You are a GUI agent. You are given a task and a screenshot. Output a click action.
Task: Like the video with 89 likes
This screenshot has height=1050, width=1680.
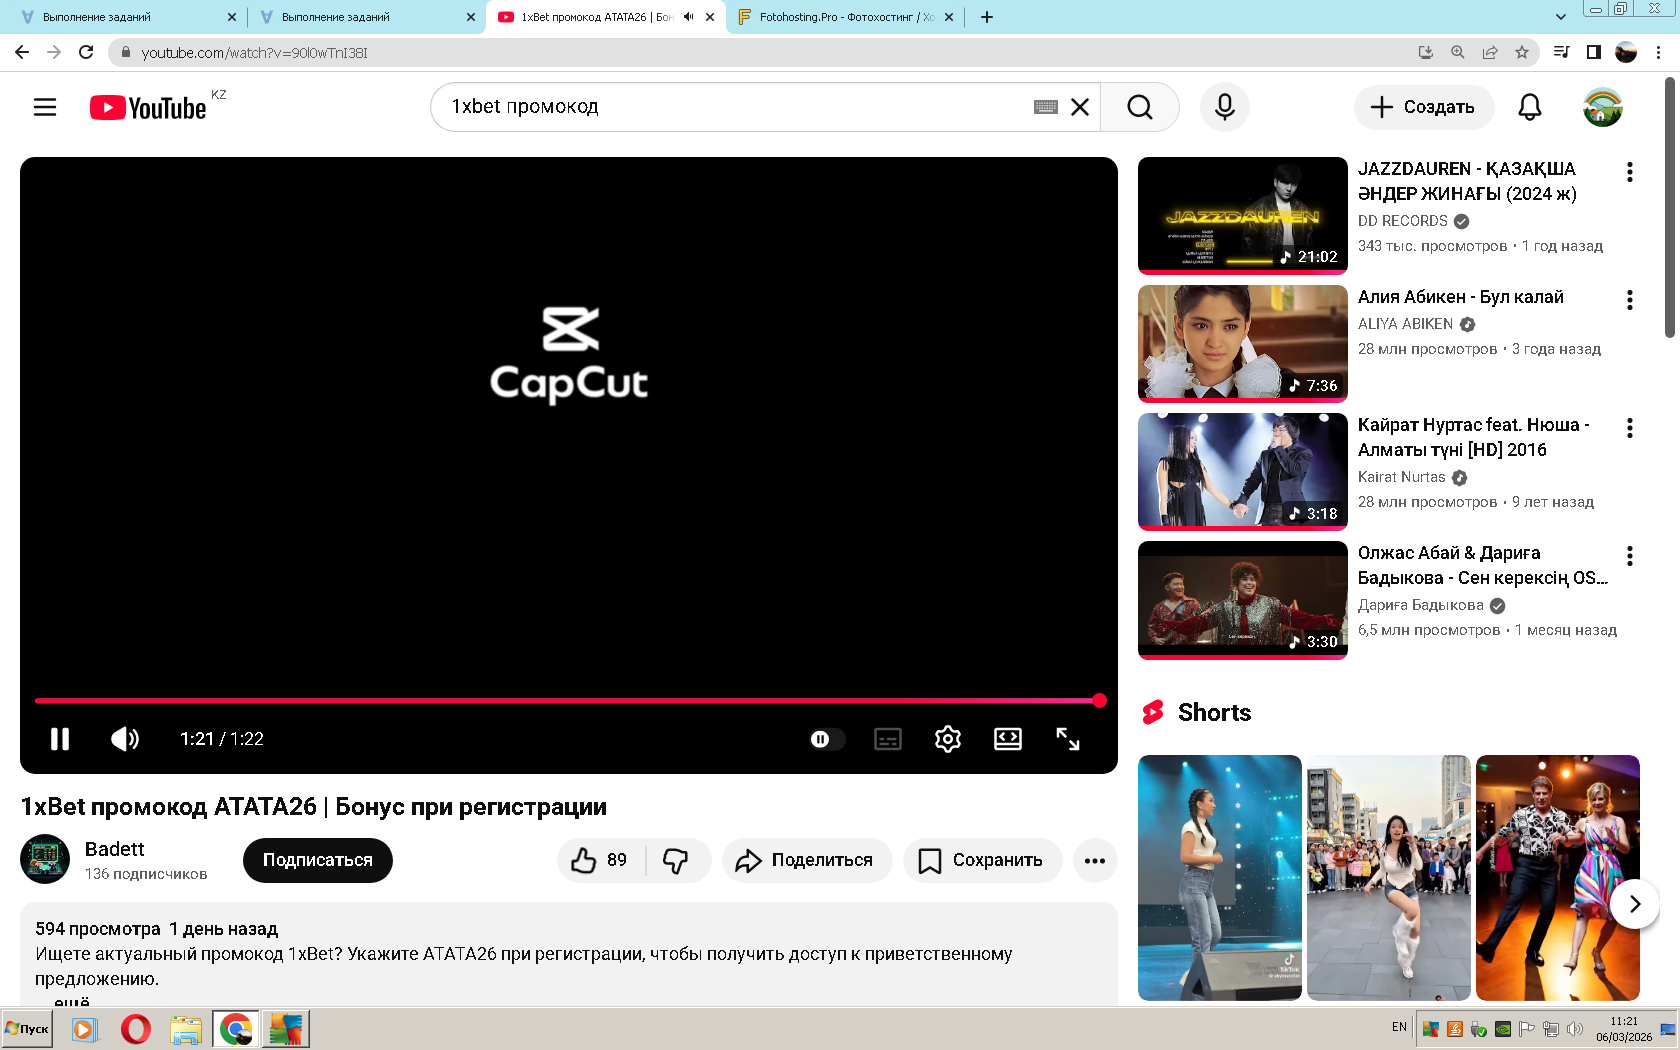click(x=600, y=860)
